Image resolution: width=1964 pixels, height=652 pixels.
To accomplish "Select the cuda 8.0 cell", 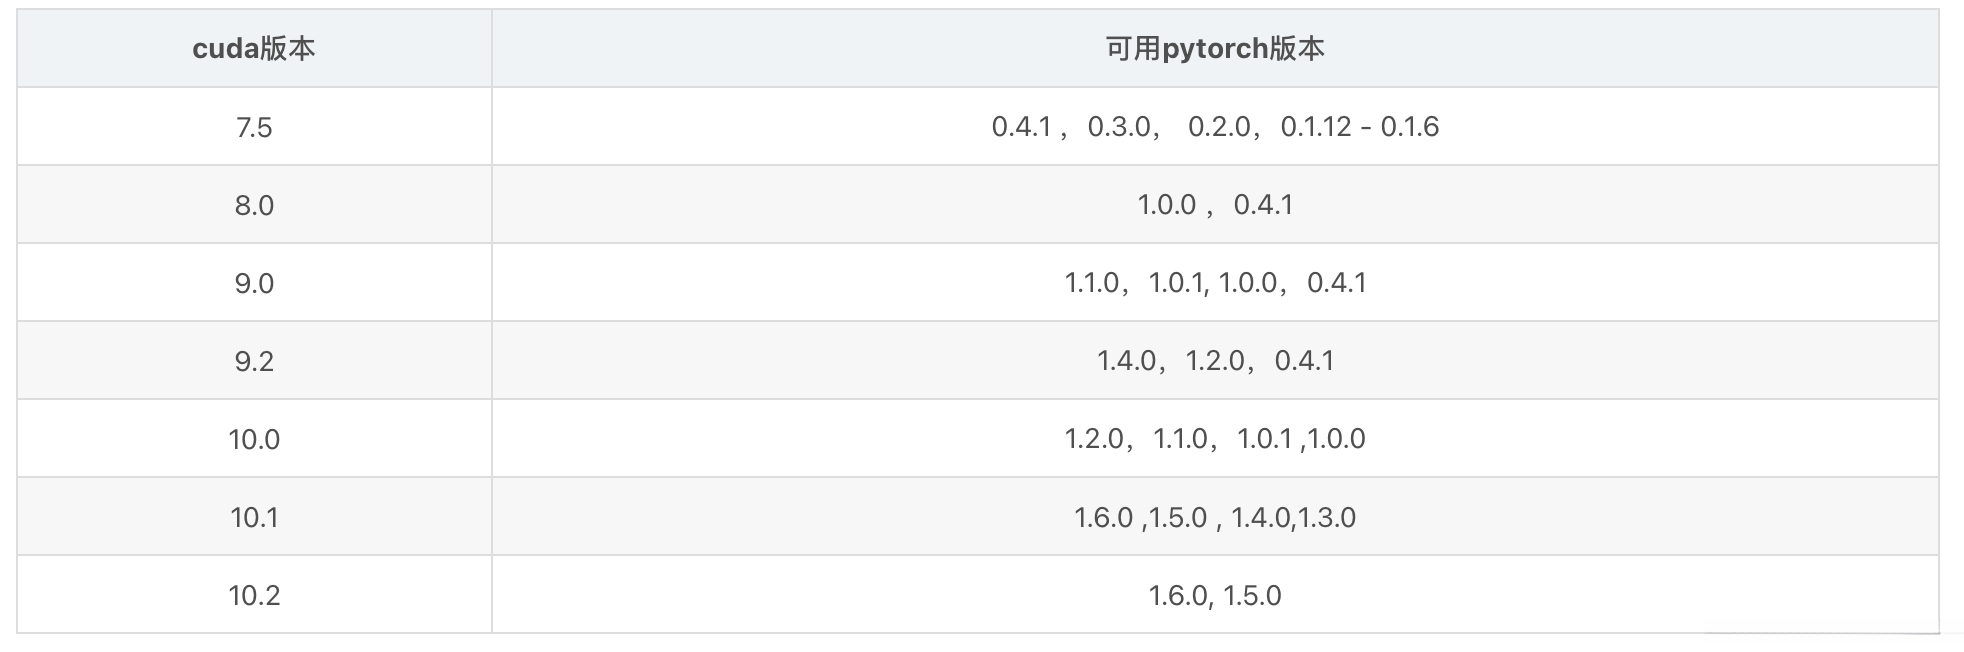I will pos(254,205).
